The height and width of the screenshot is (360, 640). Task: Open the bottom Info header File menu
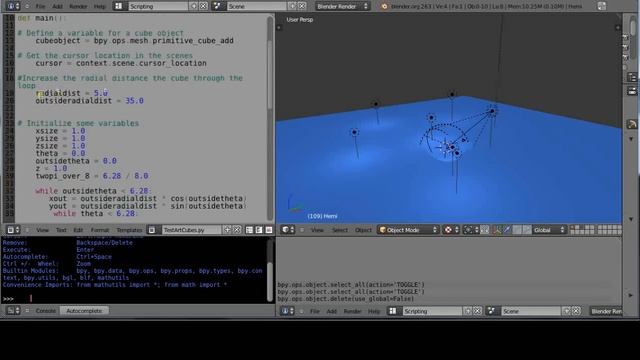click(x=315, y=311)
